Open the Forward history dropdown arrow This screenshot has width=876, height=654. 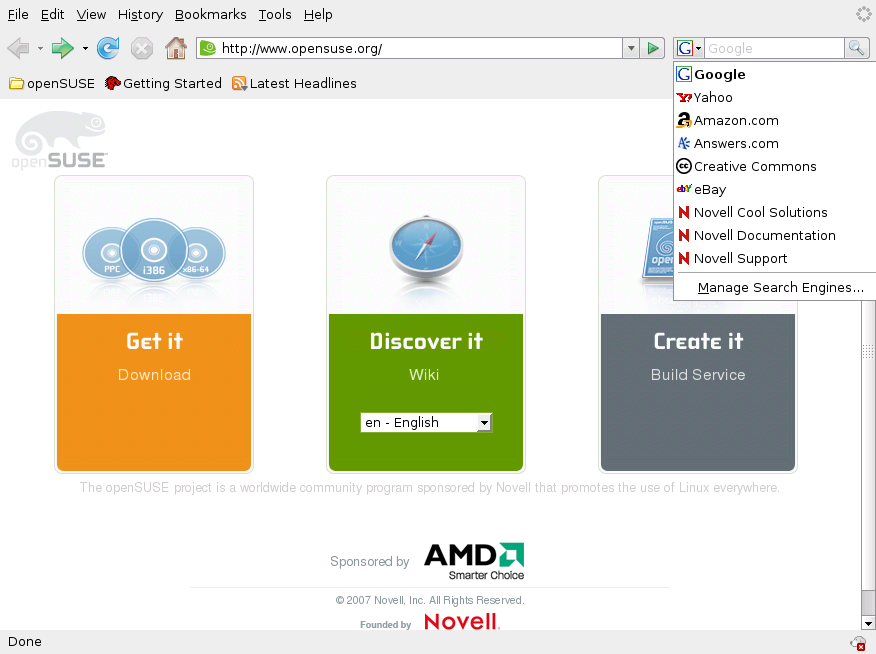pyautogui.click(x=85, y=49)
